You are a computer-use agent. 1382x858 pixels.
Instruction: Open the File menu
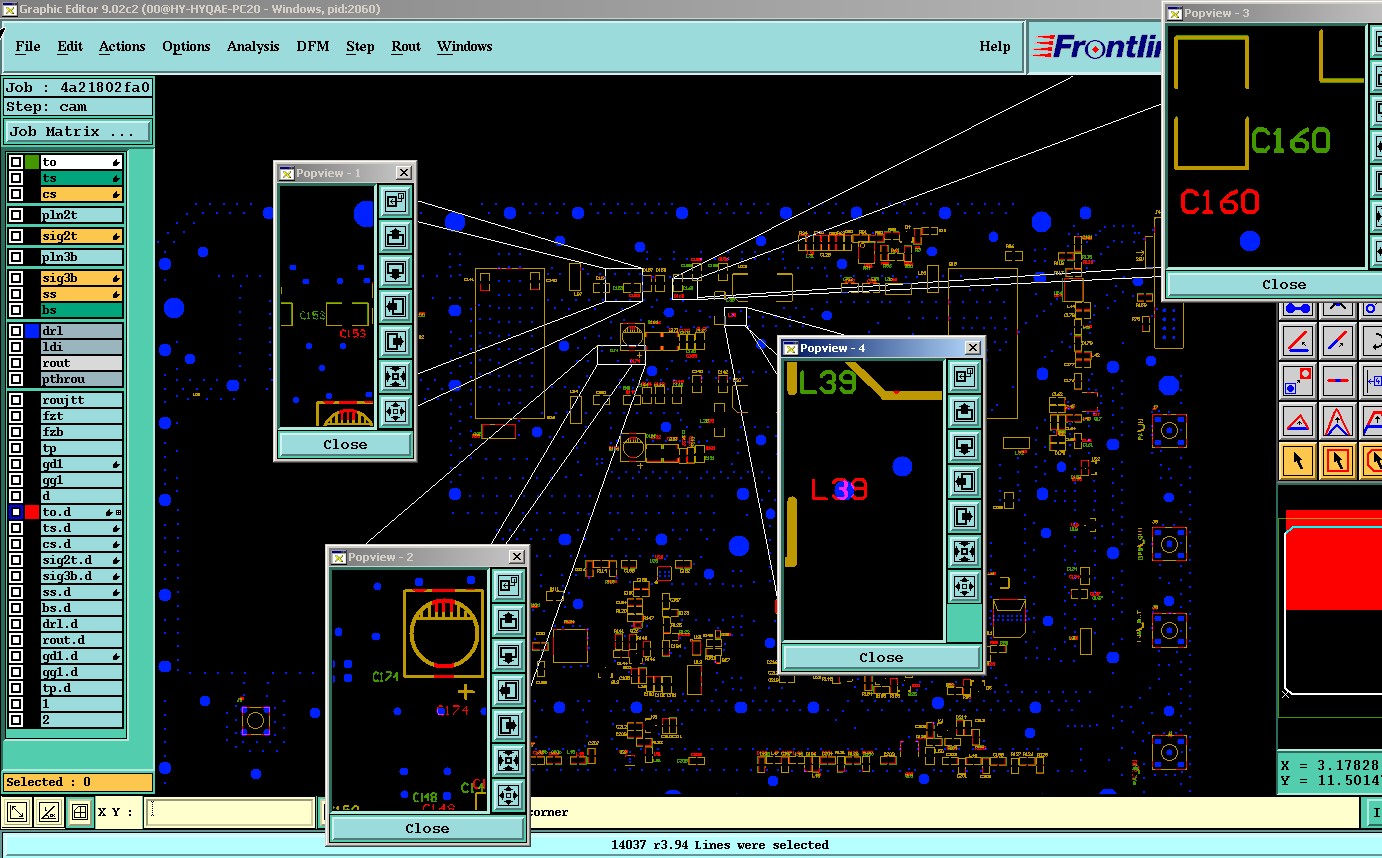pyautogui.click(x=28, y=46)
